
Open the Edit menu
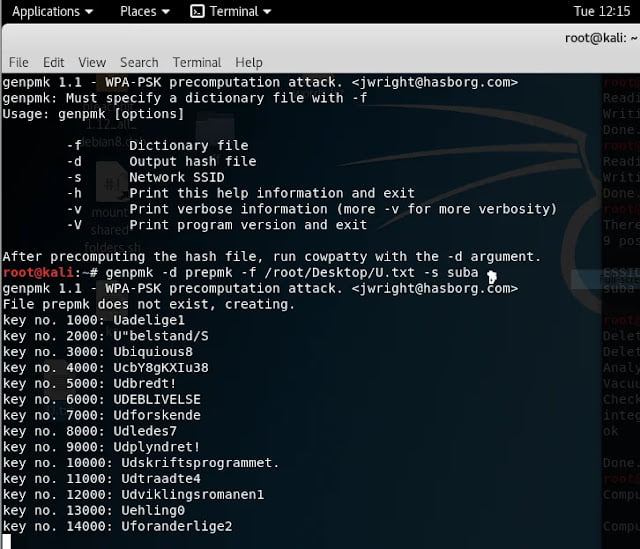tap(53, 62)
